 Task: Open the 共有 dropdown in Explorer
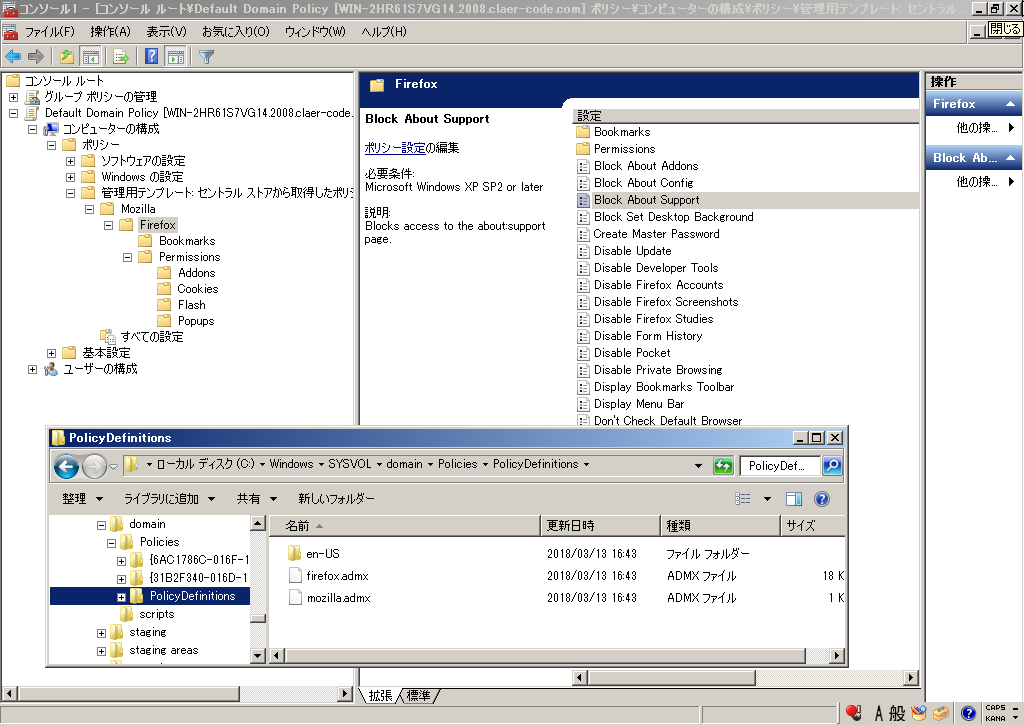tap(257, 499)
